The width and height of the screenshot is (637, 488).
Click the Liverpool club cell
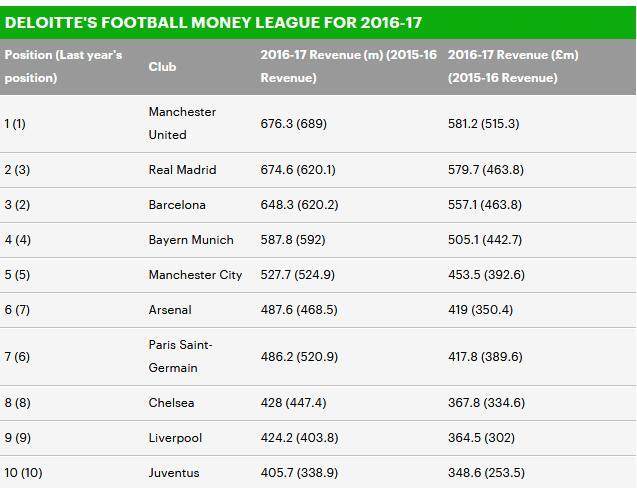click(175, 438)
